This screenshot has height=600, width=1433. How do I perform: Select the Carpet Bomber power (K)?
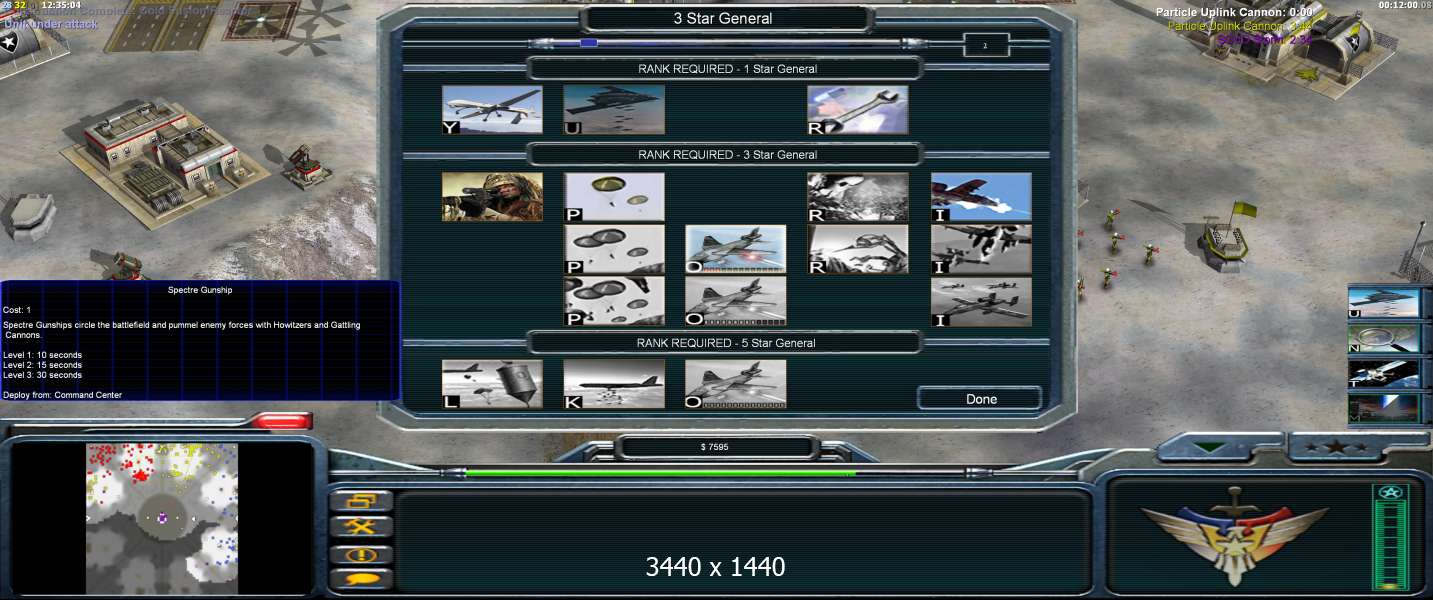(614, 384)
